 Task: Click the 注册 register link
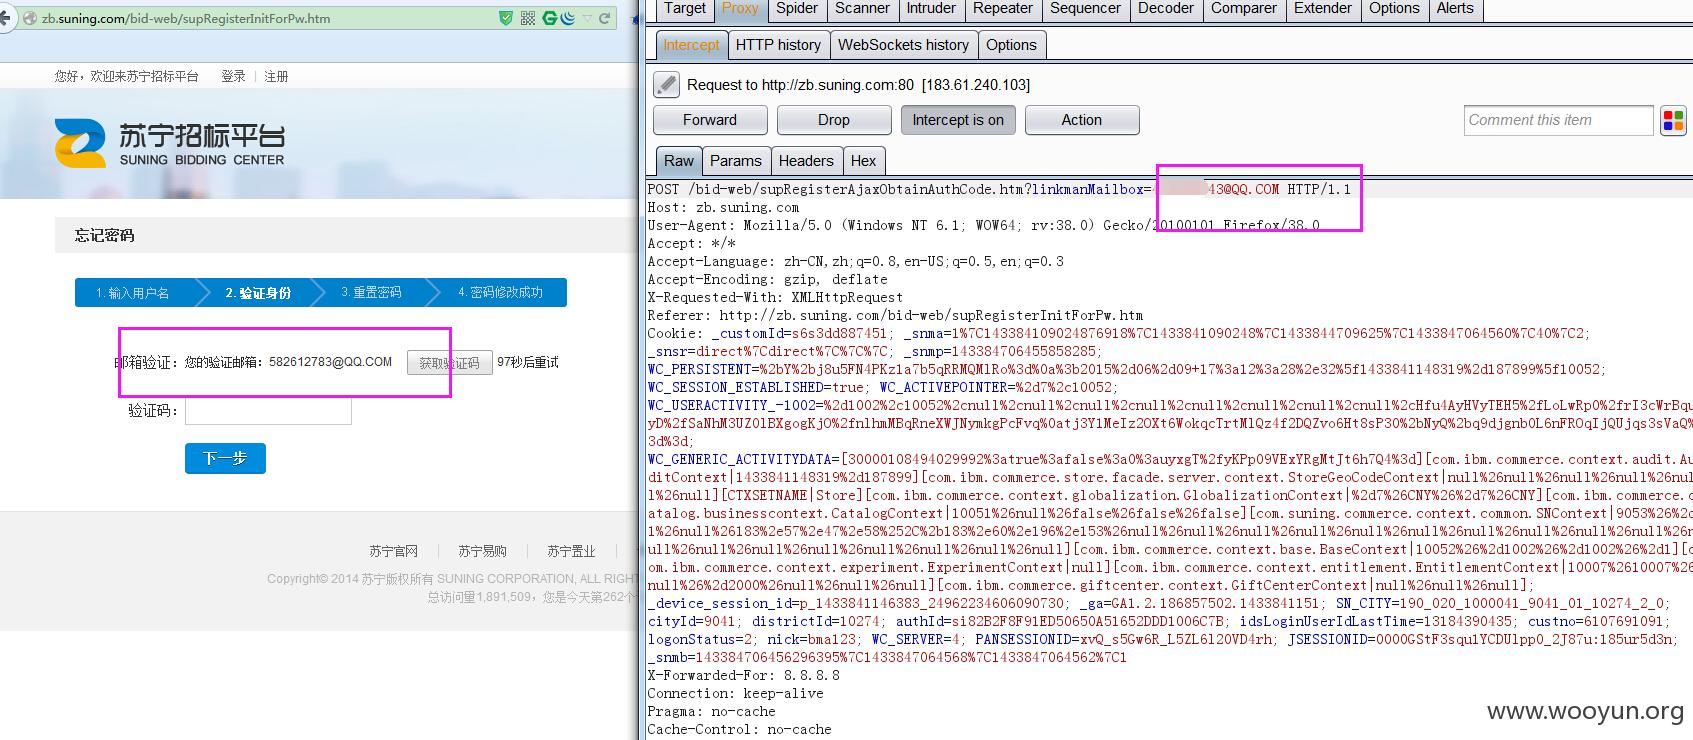[x=276, y=76]
